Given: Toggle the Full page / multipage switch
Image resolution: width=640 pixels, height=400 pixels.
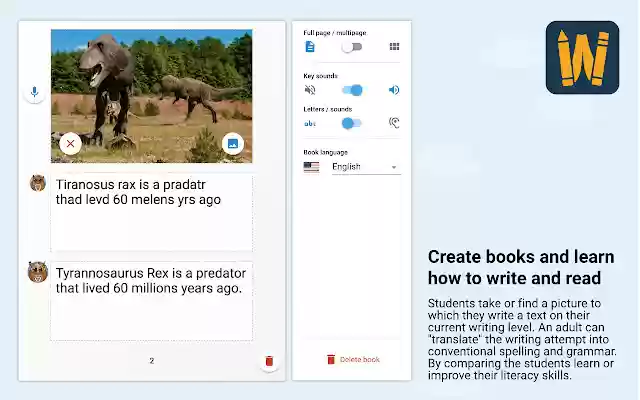Looking at the screenshot, I should pos(352,47).
